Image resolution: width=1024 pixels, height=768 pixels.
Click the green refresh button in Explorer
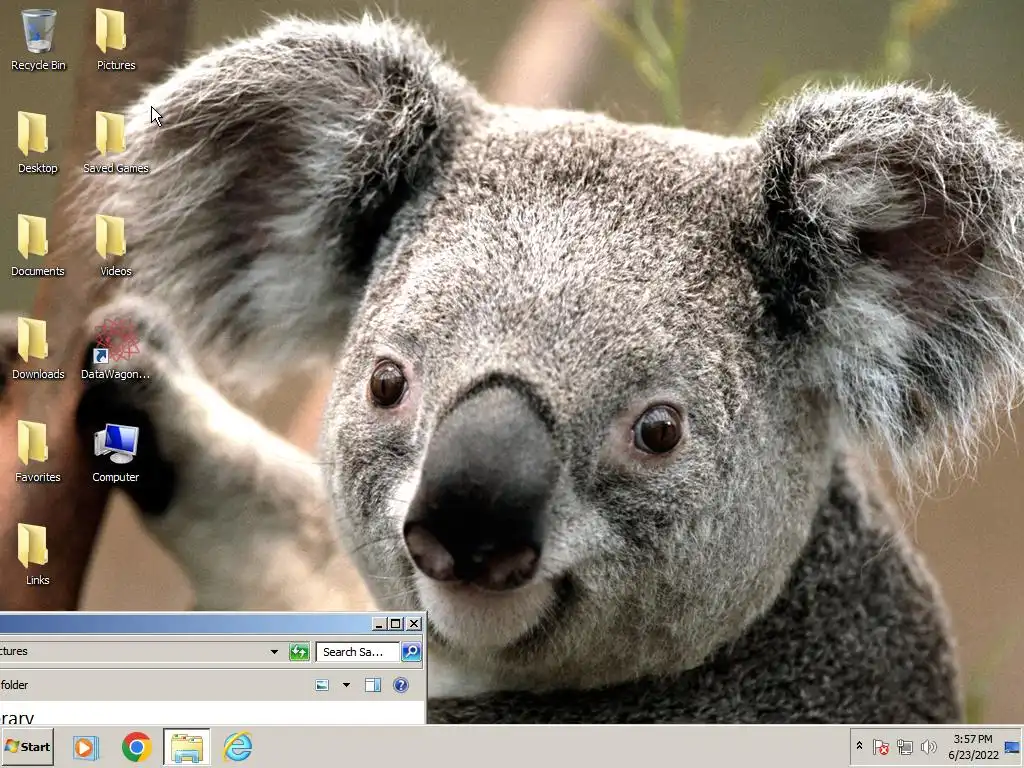(299, 652)
